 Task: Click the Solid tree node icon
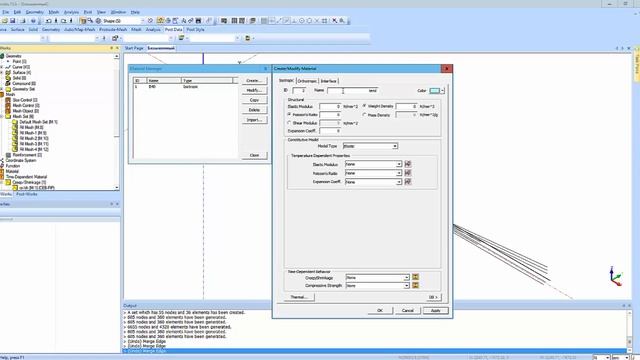click(8, 78)
